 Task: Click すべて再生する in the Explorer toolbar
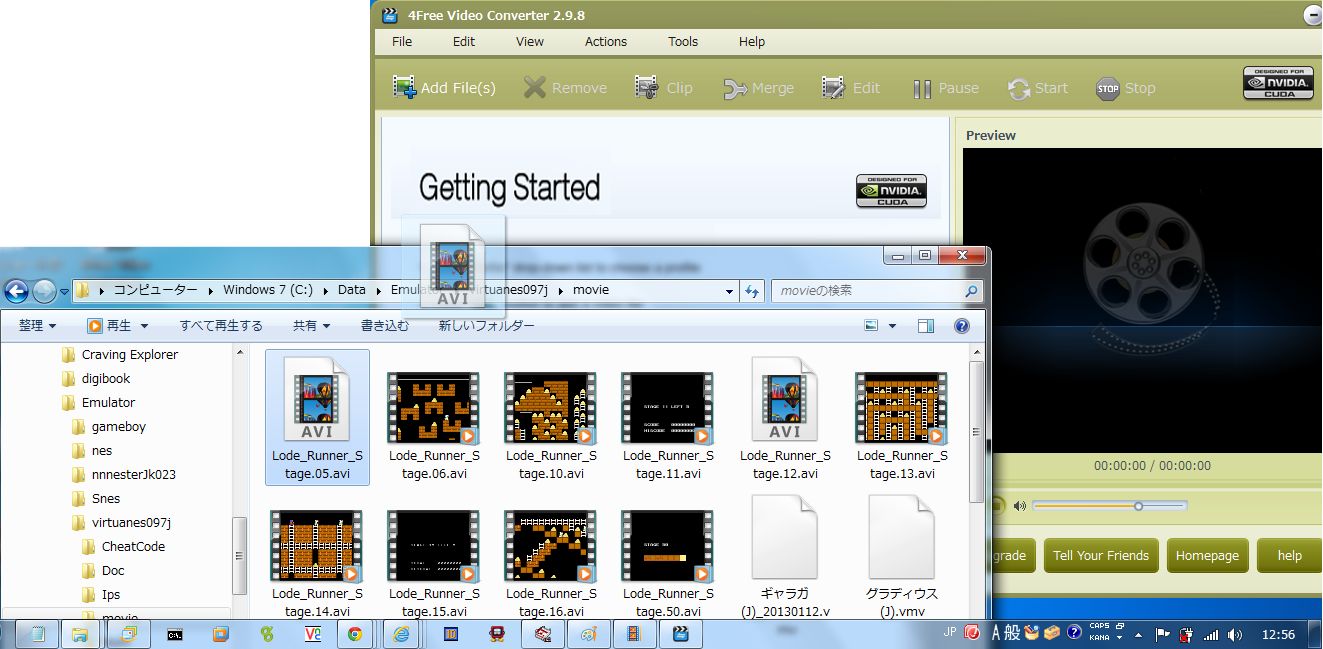(x=221, y=326)
